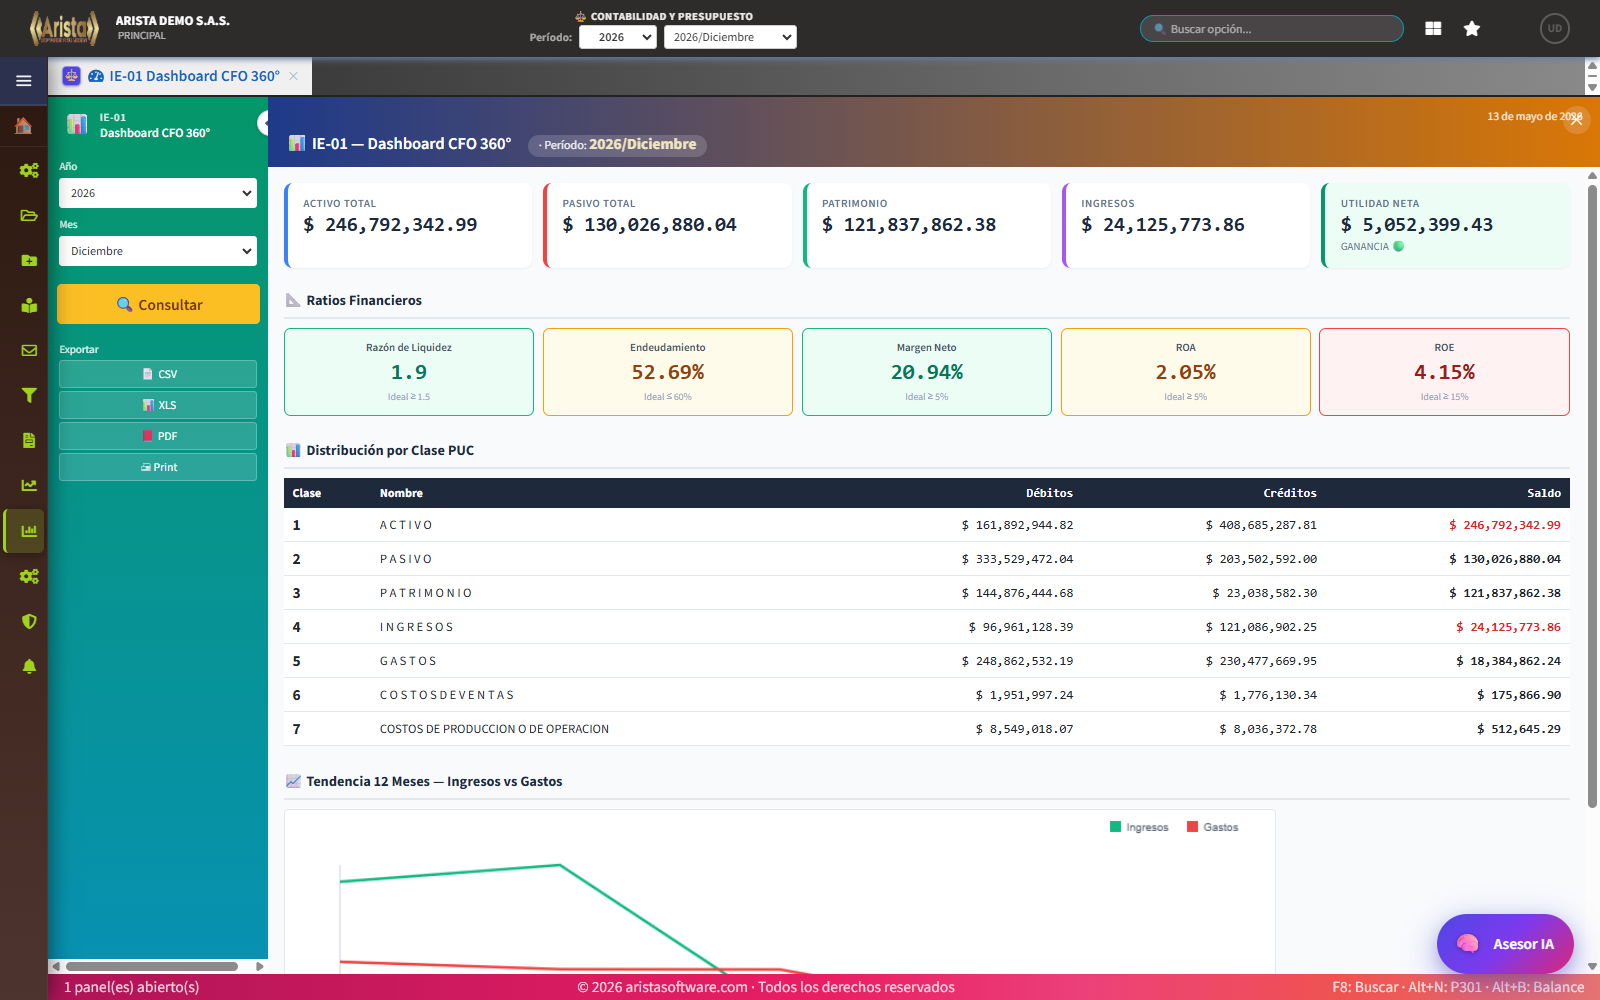This screenshot has height=1000, width=1600.
Task: Click the Arista logo
Action: 64,28
